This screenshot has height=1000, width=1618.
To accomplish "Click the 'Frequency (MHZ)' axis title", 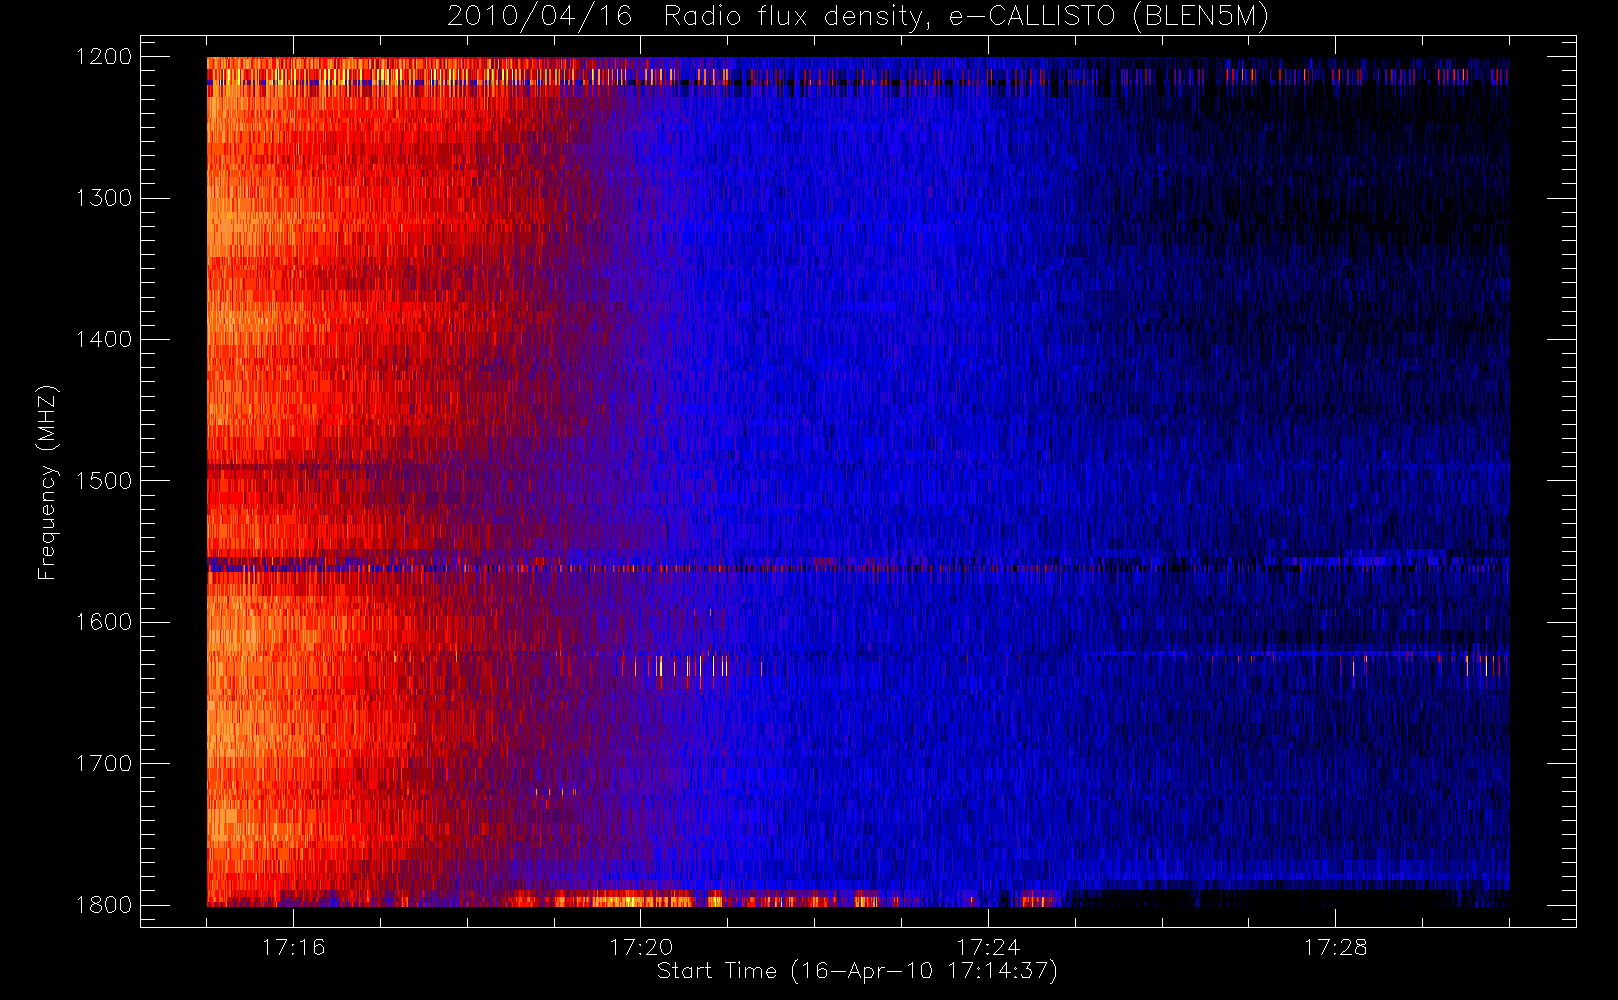I will (x=47, y=482).
